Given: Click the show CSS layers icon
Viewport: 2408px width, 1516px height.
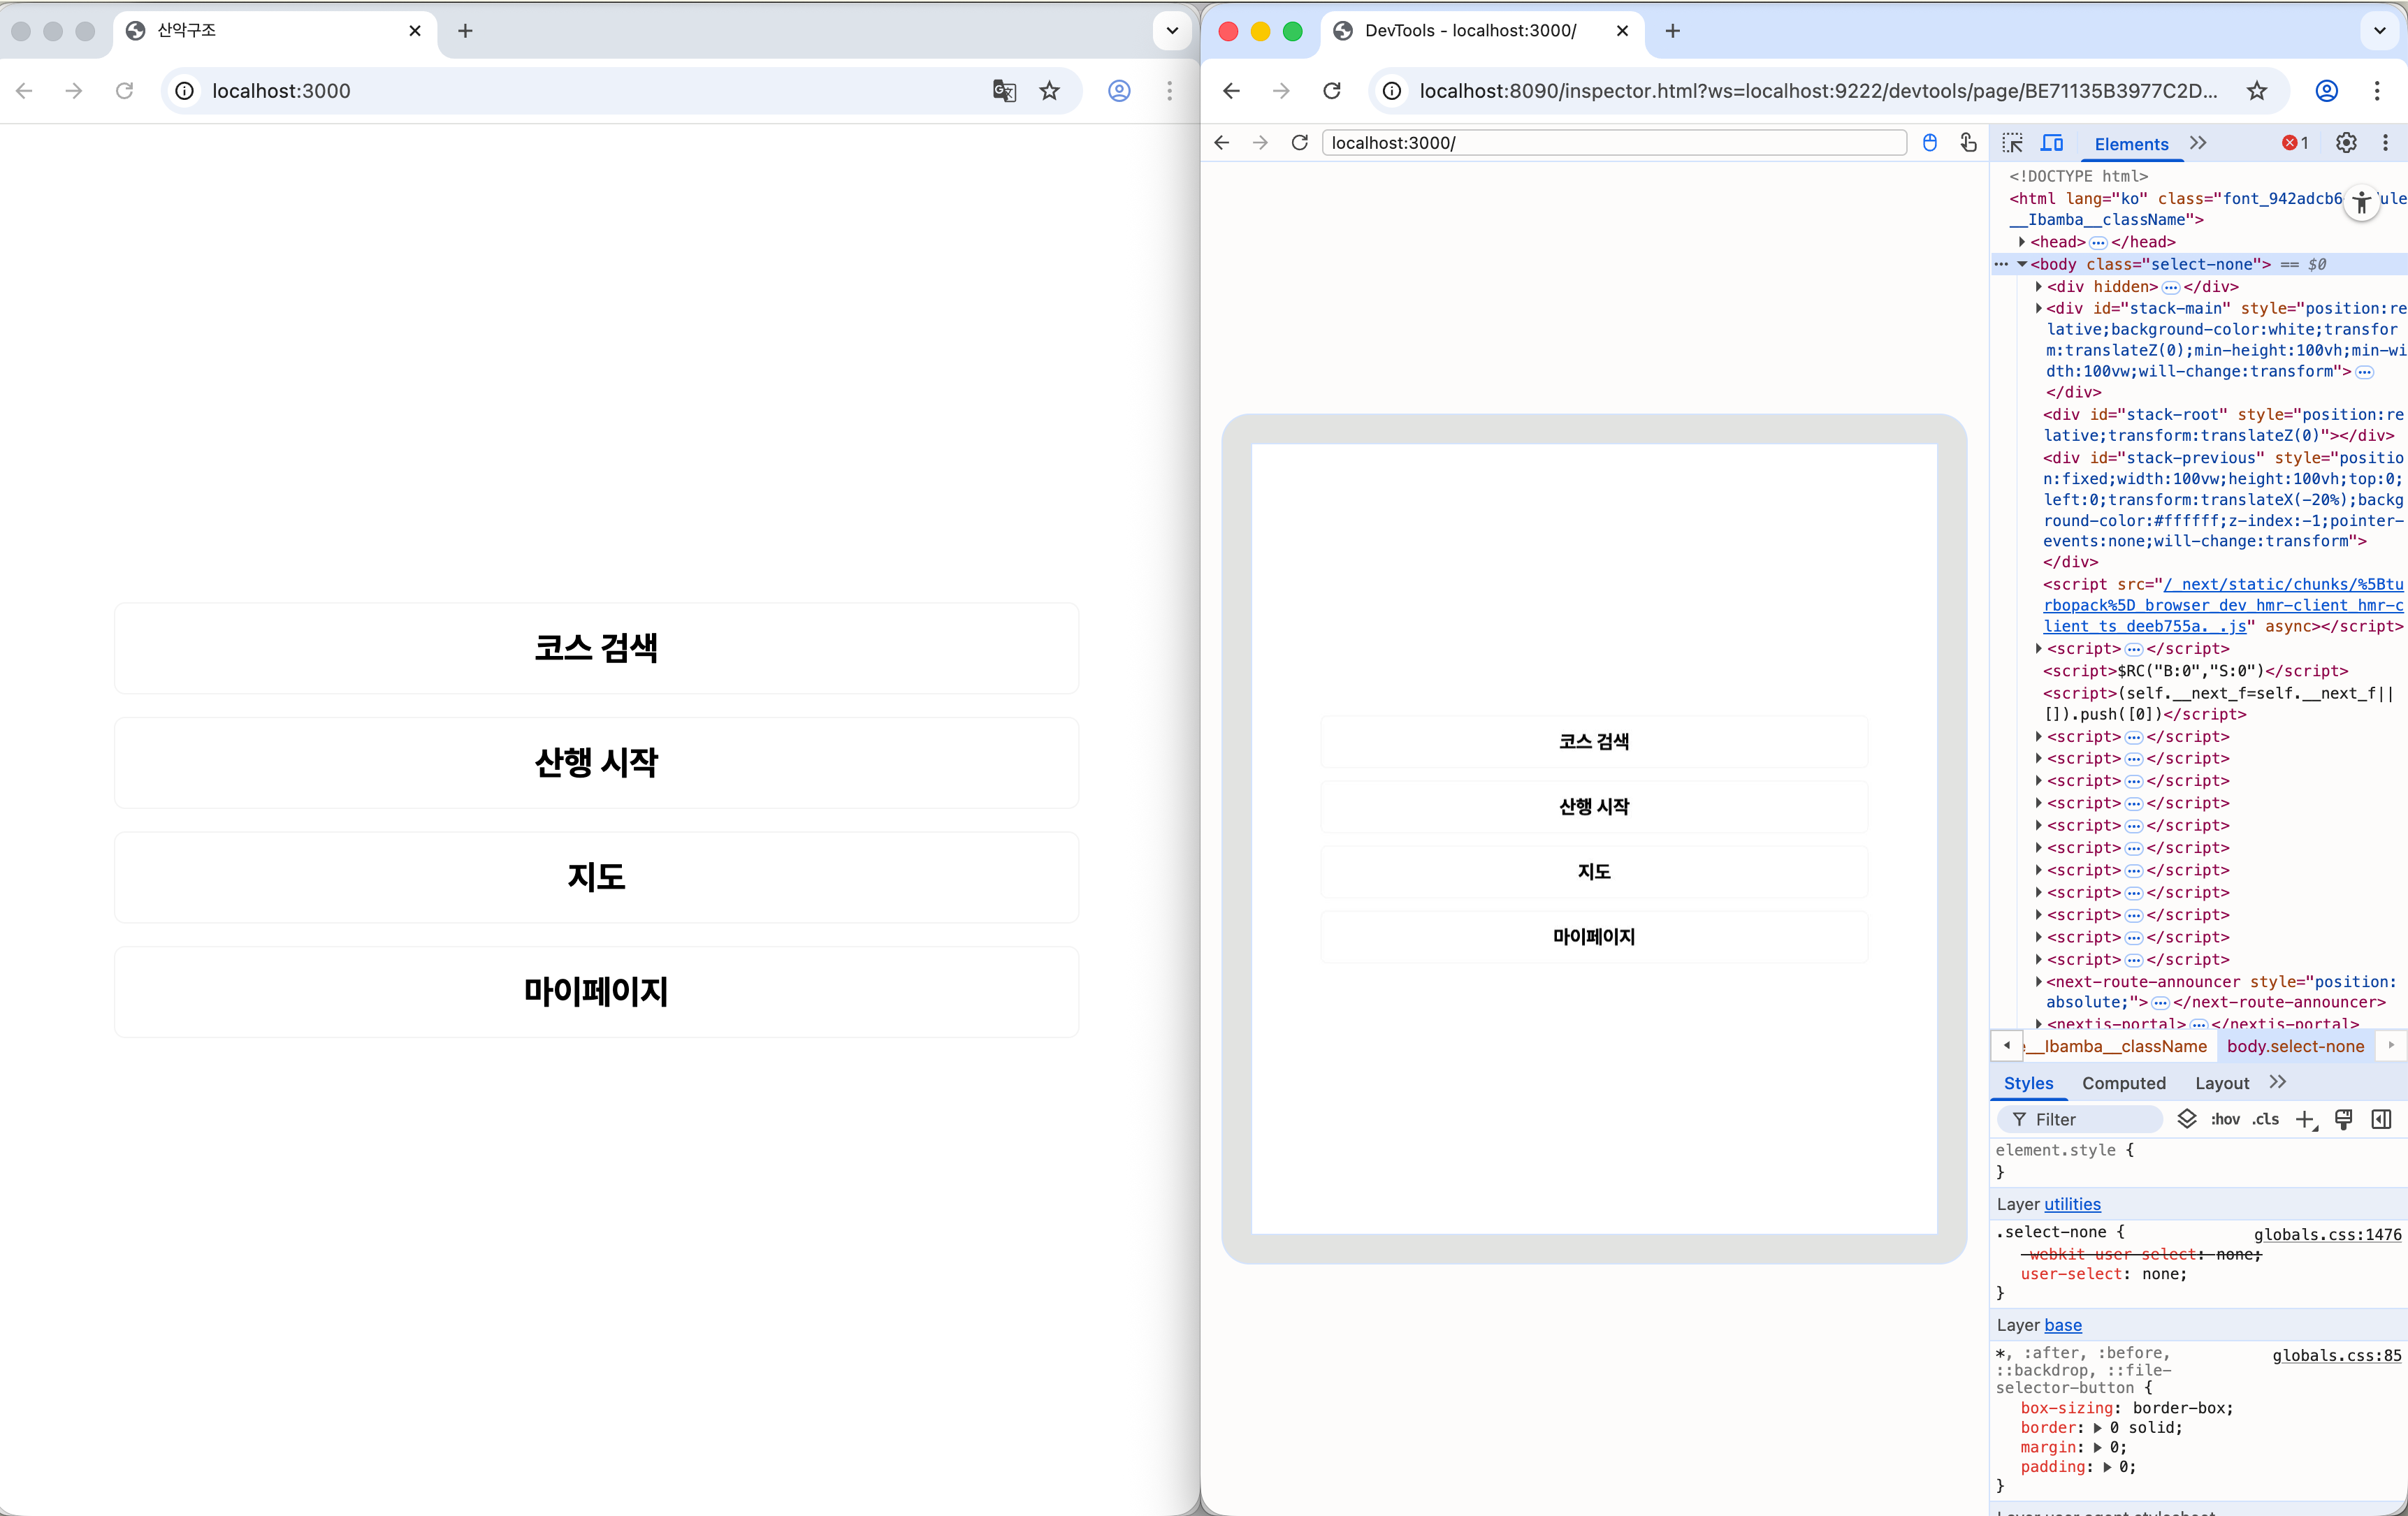Looking at the screenshot, I should point(2187,1119).
